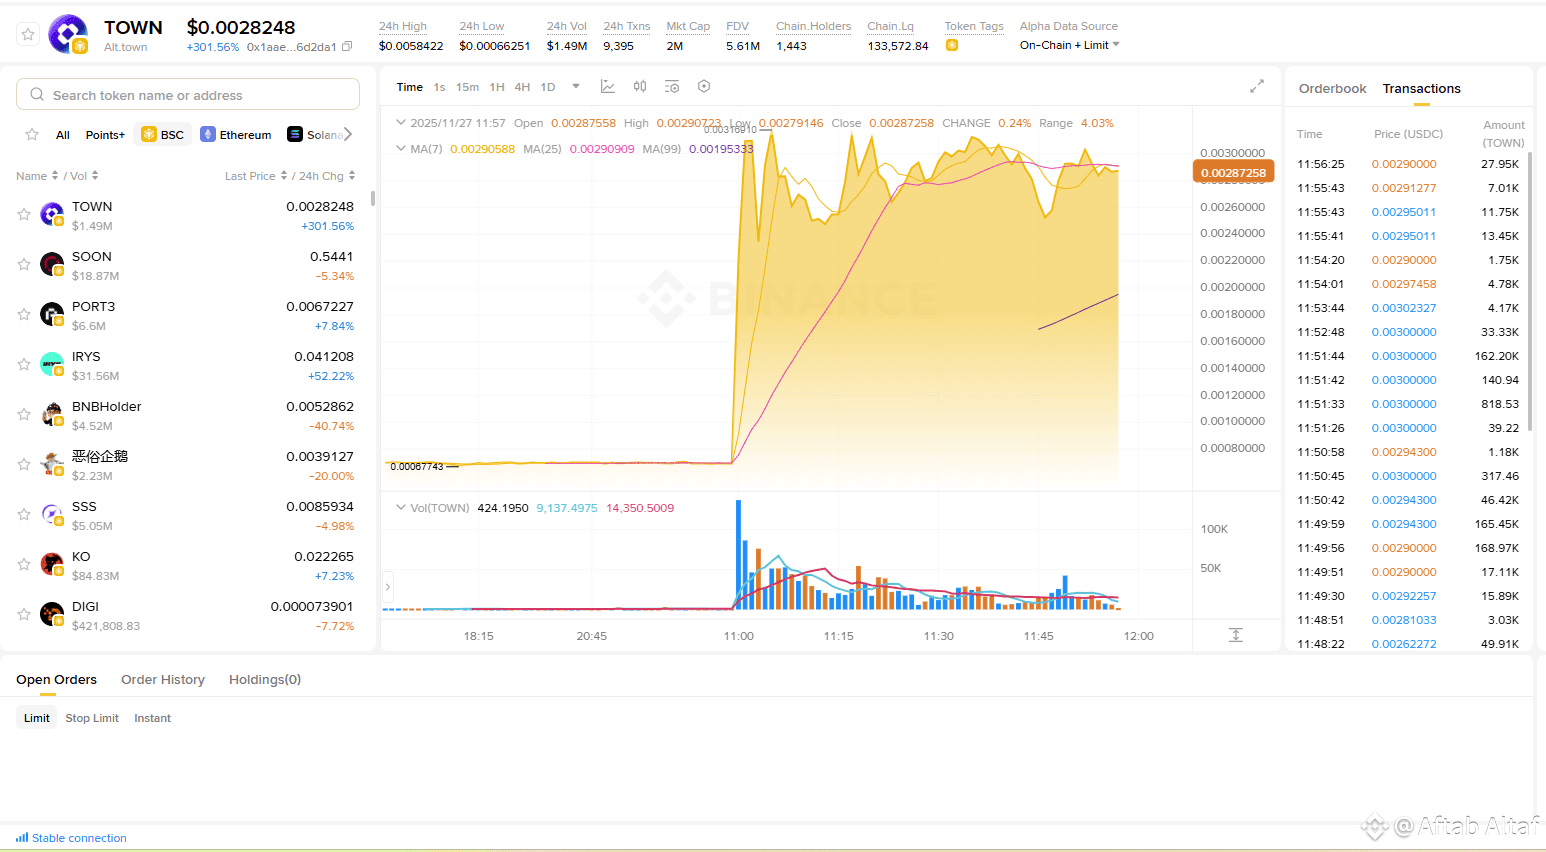1546x852 pixels.
Task: Collapse the MA indicator row chevron
Action: click(401, 149)
